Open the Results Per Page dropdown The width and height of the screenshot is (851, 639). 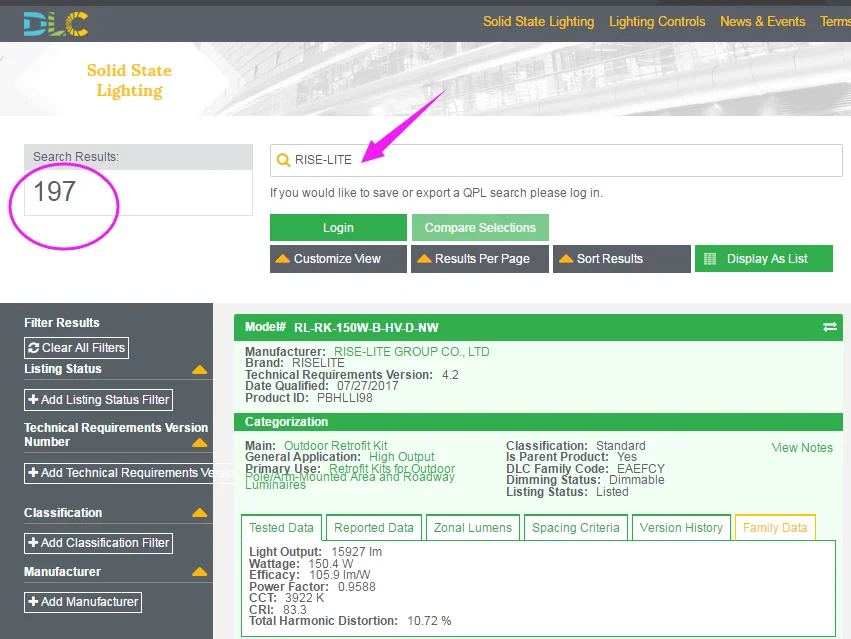[x=480, y=259]
